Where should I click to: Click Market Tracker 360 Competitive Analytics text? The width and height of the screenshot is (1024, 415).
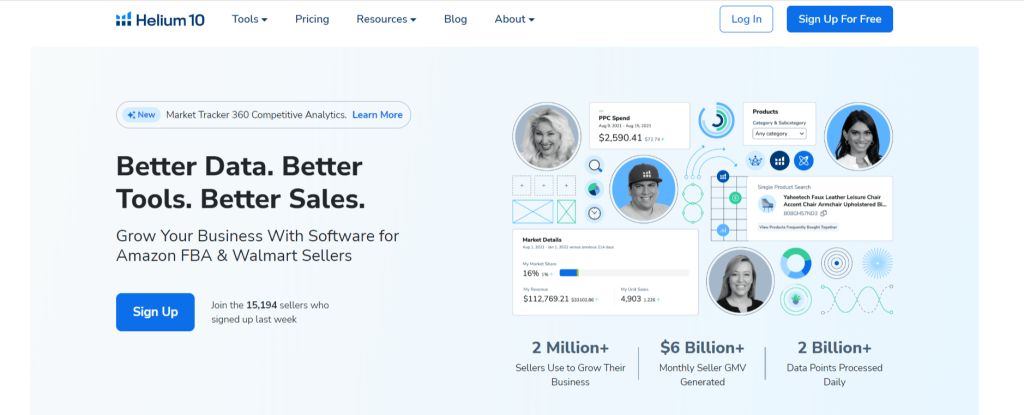[256, 114]
